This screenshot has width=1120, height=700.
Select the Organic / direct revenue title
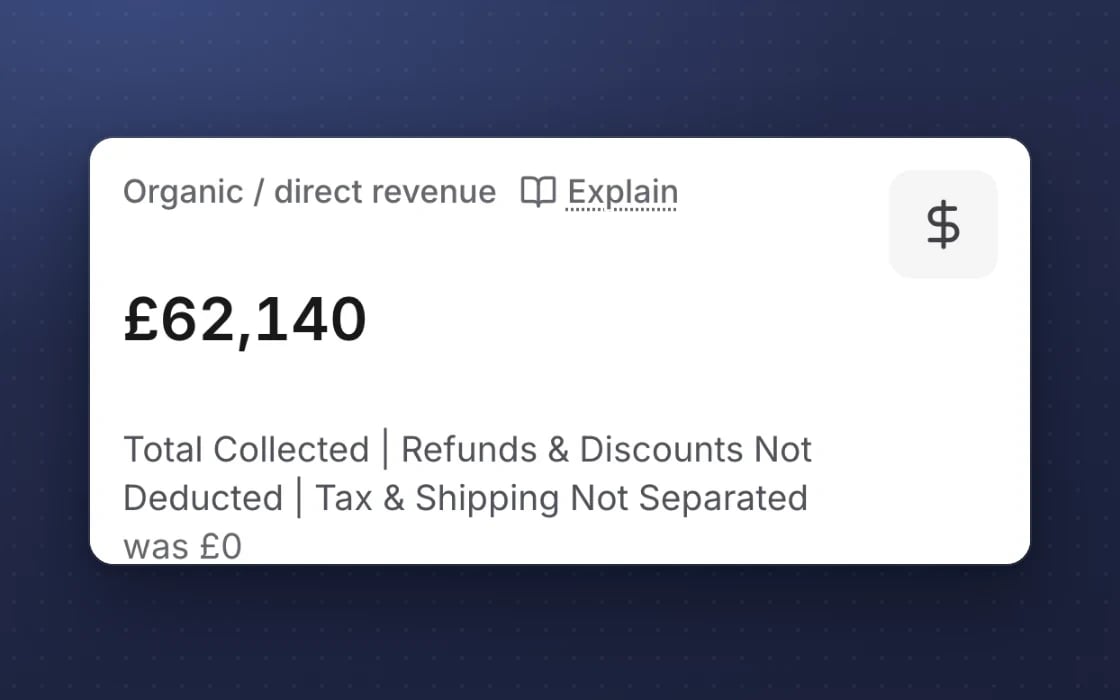309,192
